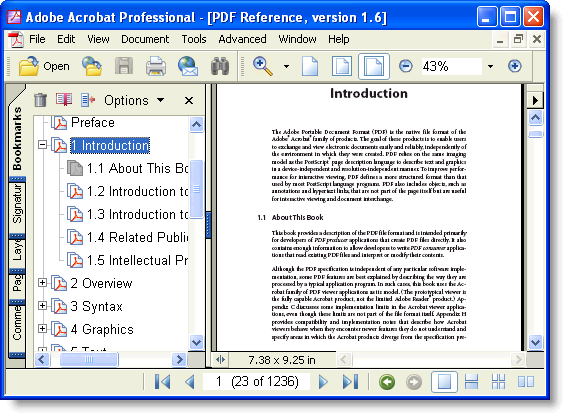
Task: Click the Email globe envelope icon
Action: 188,66
